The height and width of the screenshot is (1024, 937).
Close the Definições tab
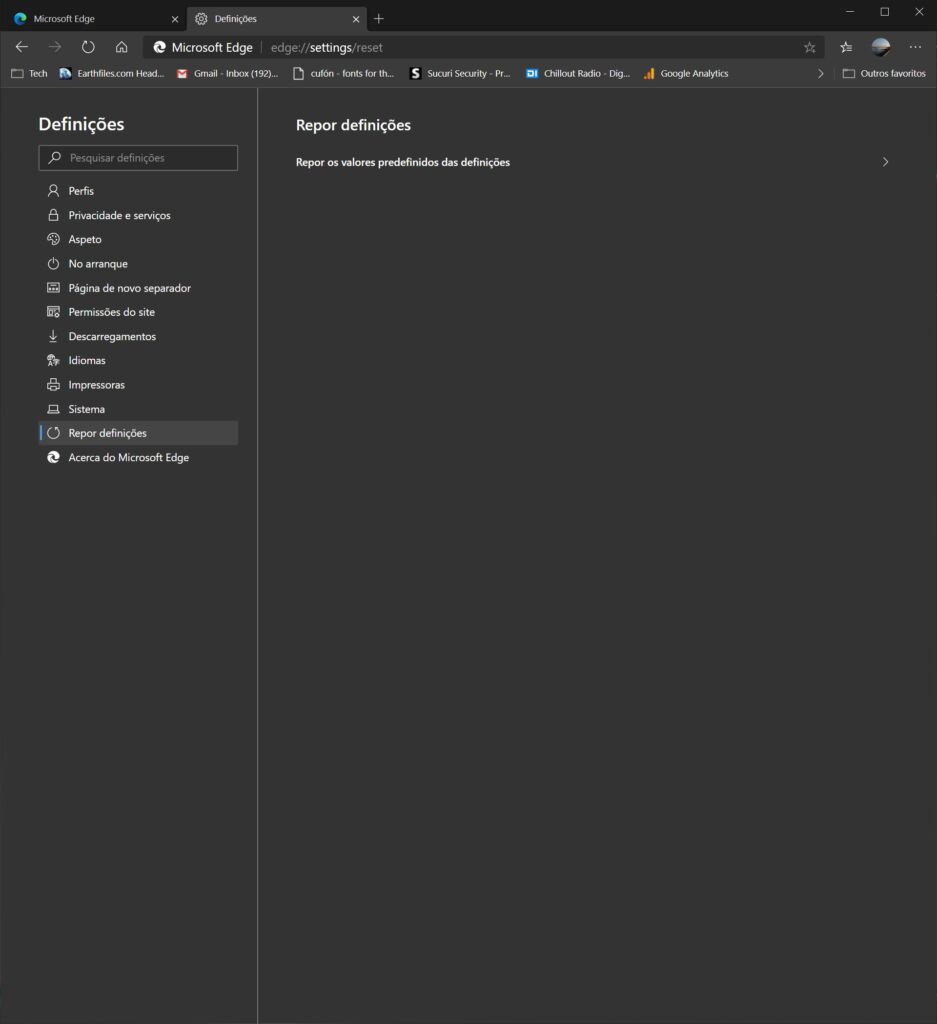[356, 19]
